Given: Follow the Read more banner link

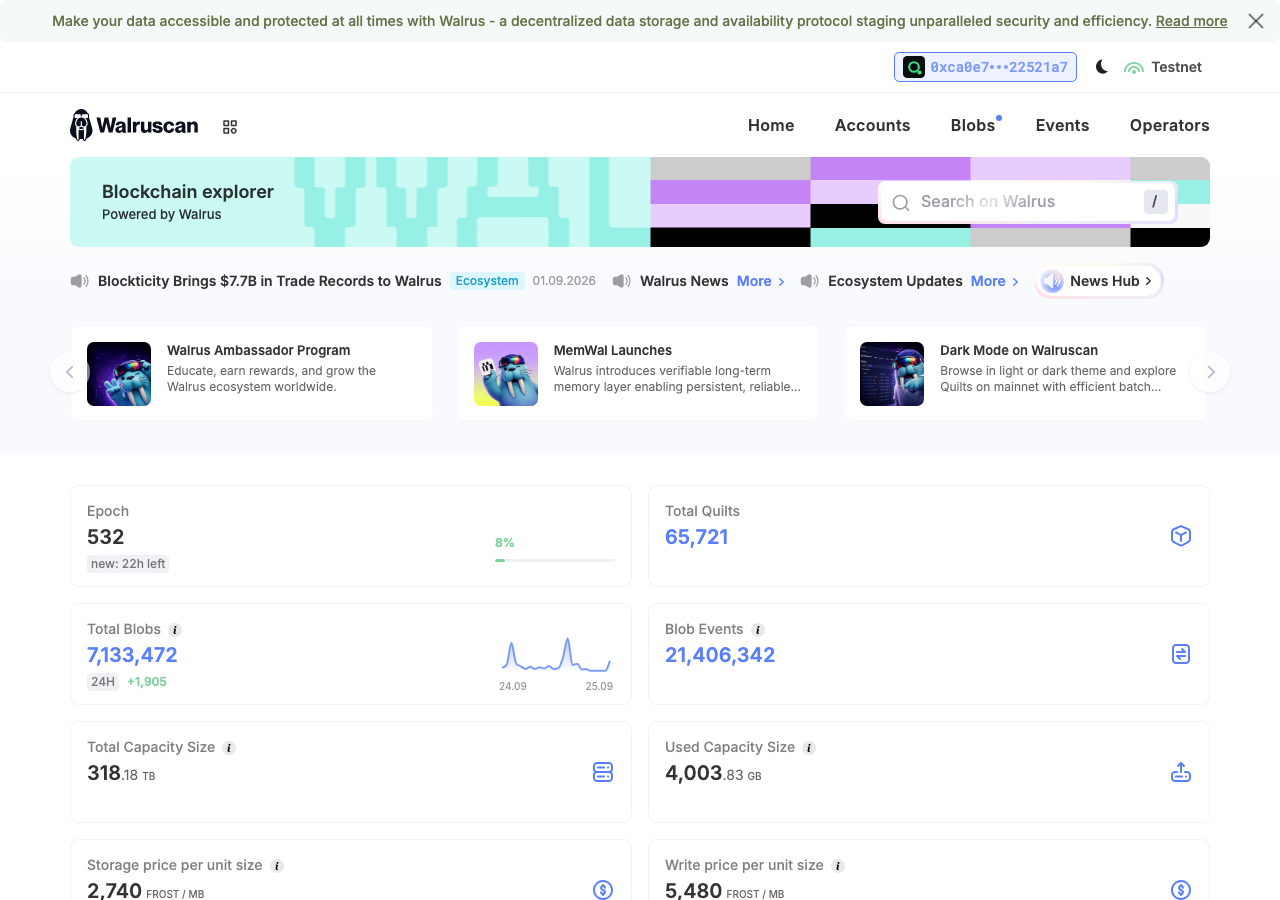Looking at the screenshot, I should coord(1191,21).
